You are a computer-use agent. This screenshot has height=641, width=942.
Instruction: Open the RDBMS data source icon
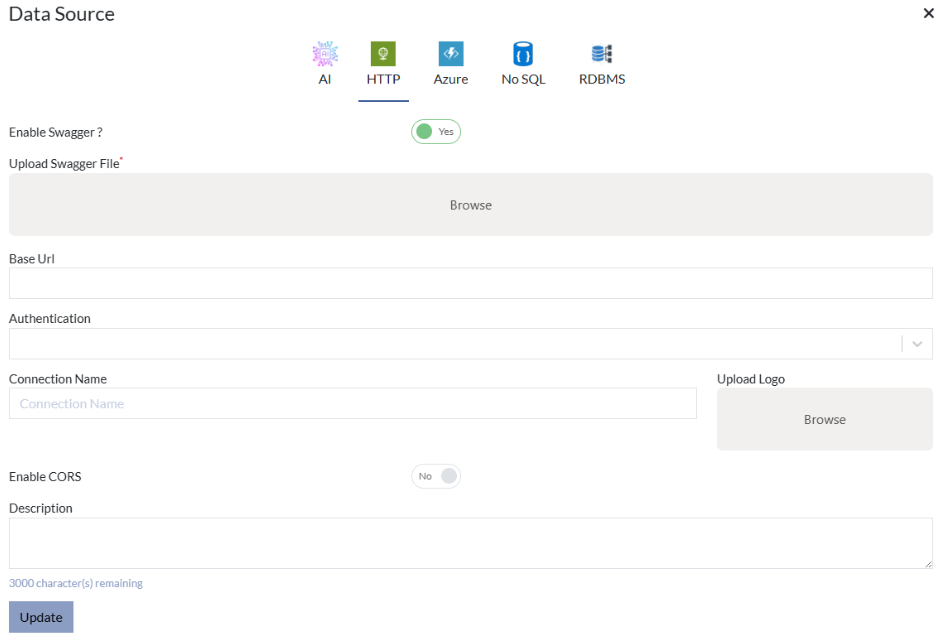601,54
